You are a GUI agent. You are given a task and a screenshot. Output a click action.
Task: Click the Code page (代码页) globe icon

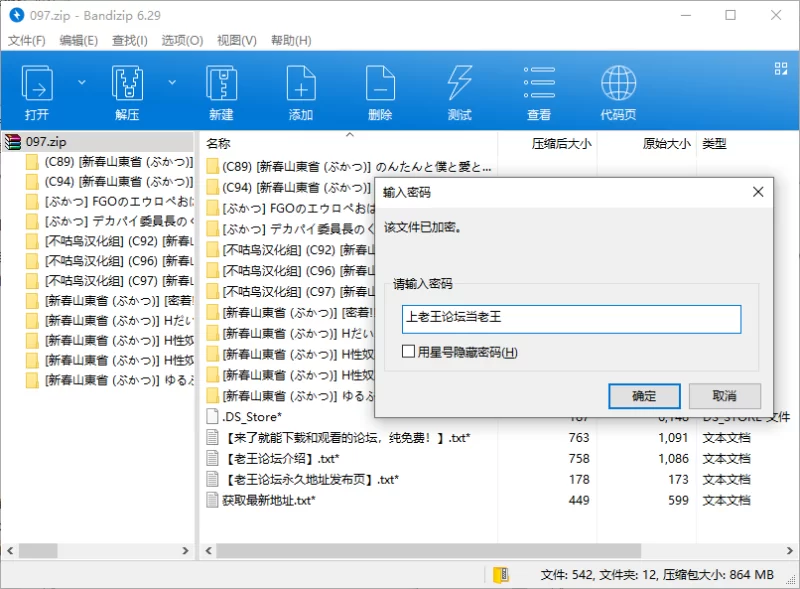[618, 90]
